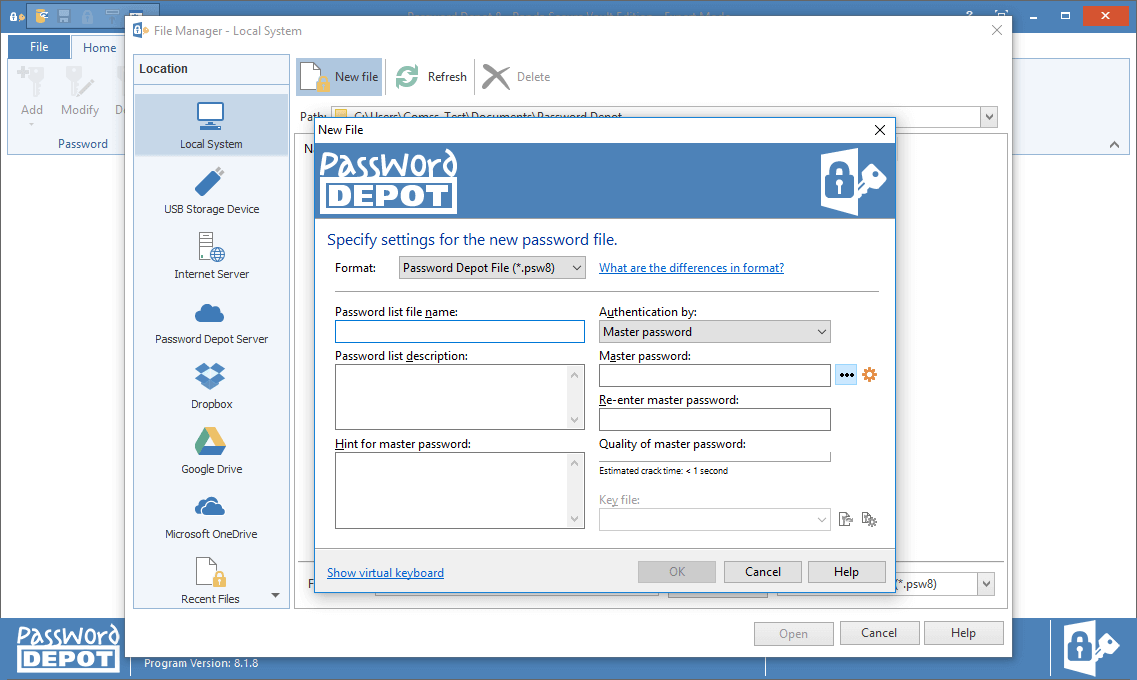Open Help in New File dialog

pyautogui.click(x=846, y=572)
